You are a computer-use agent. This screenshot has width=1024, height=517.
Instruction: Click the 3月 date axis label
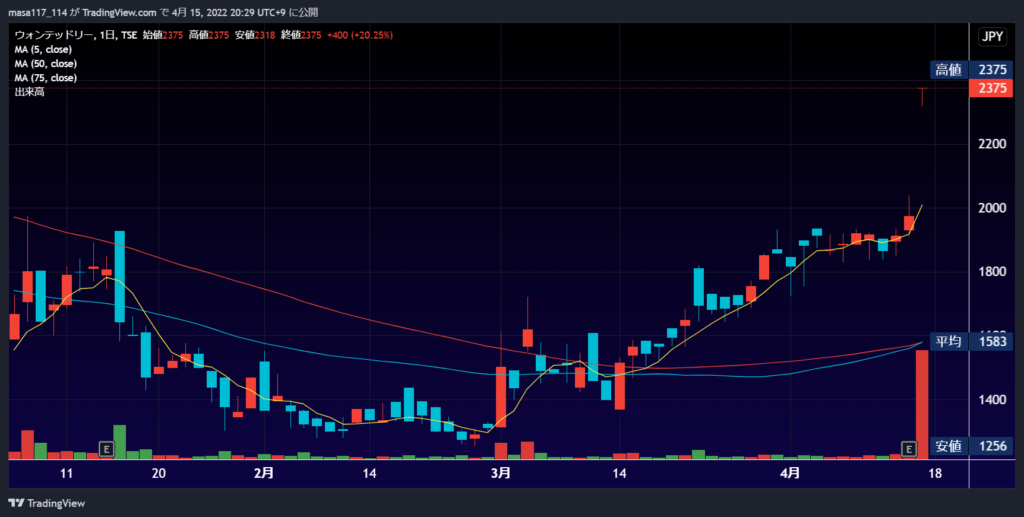[500, 473]
